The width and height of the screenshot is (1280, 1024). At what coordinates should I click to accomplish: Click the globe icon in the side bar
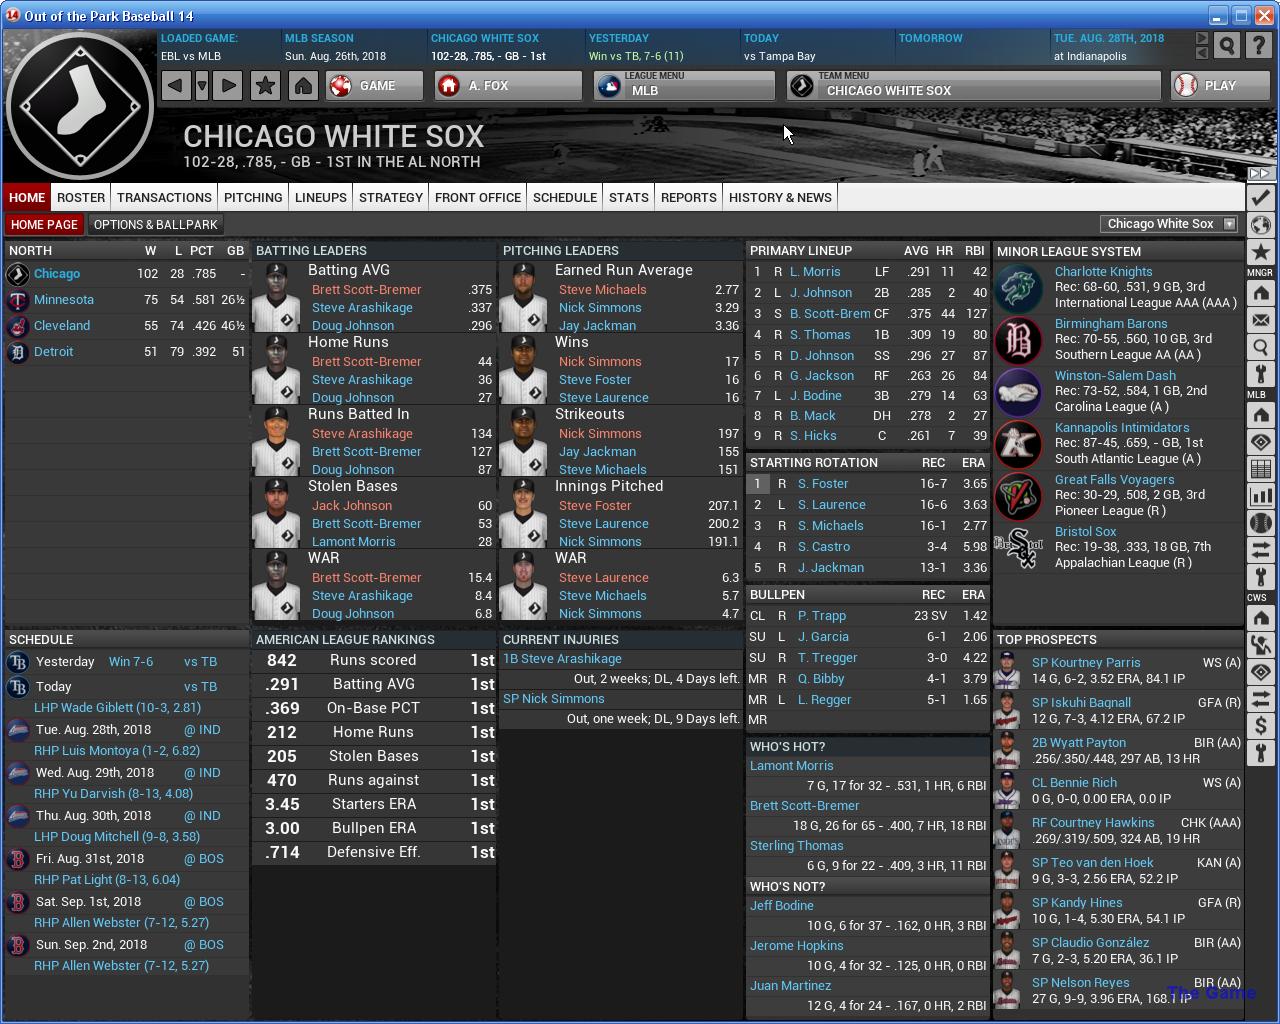coord(1260,225)
